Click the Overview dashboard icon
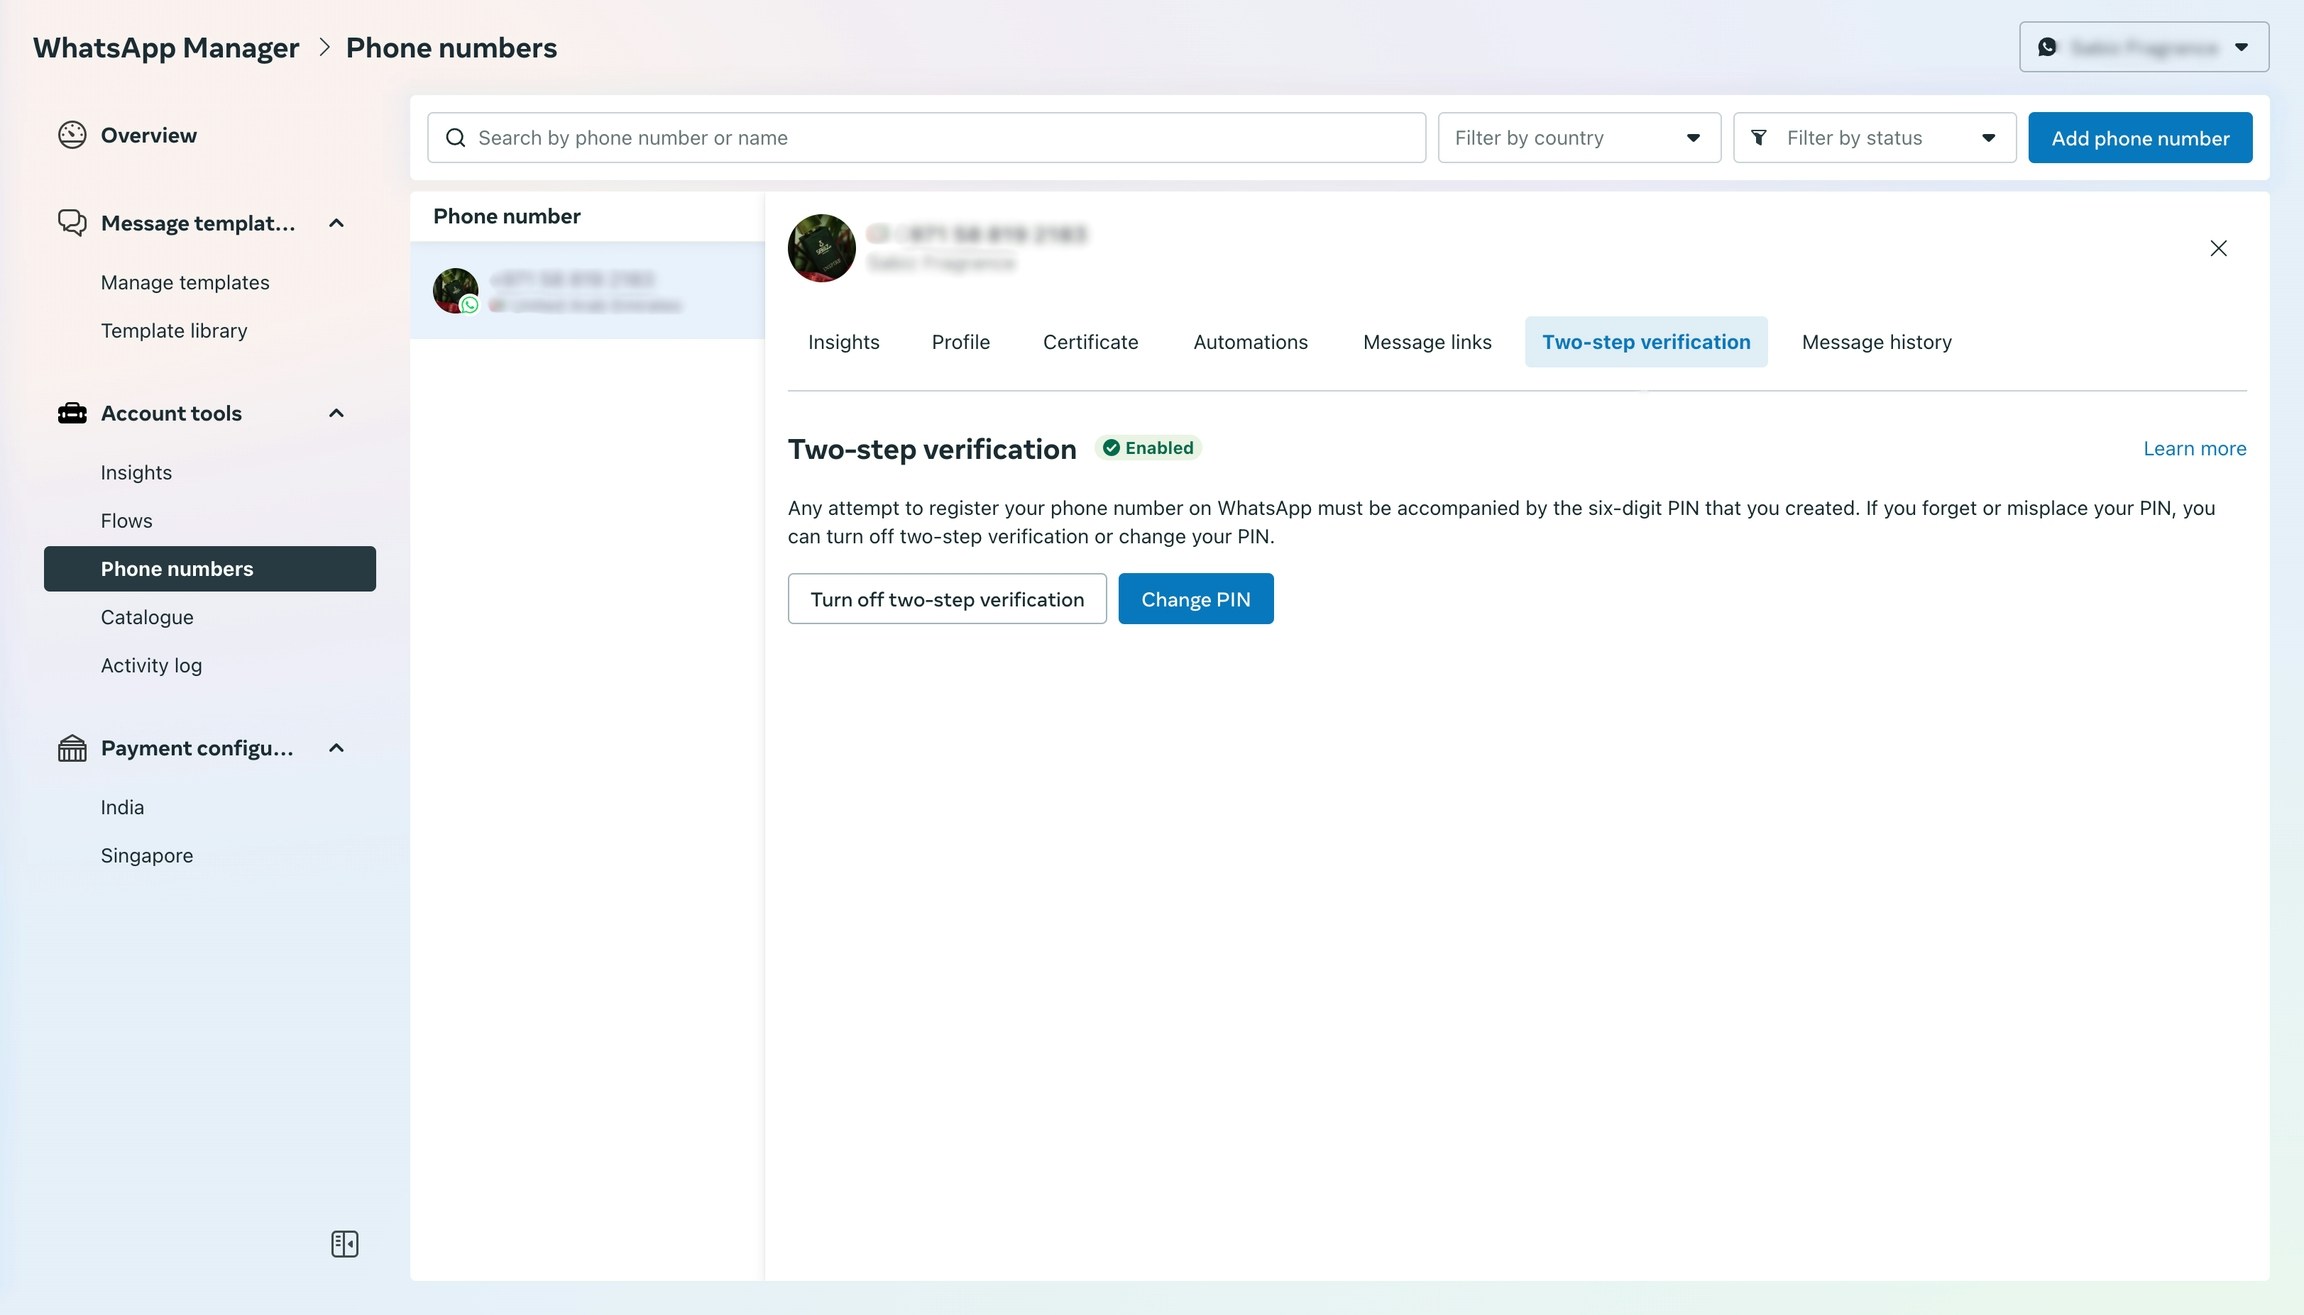This screenshot has height=1315, width=2304. [x=72, y=135]
